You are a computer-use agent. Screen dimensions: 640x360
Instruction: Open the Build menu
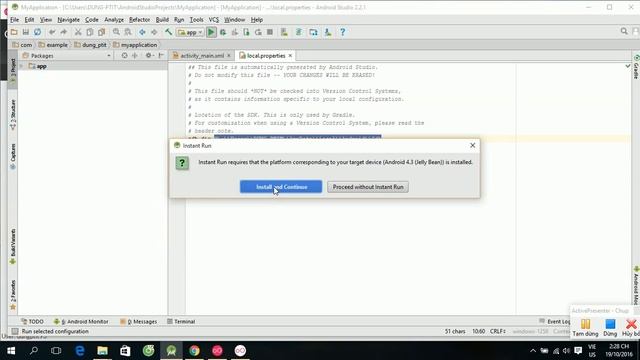[162, 20]
